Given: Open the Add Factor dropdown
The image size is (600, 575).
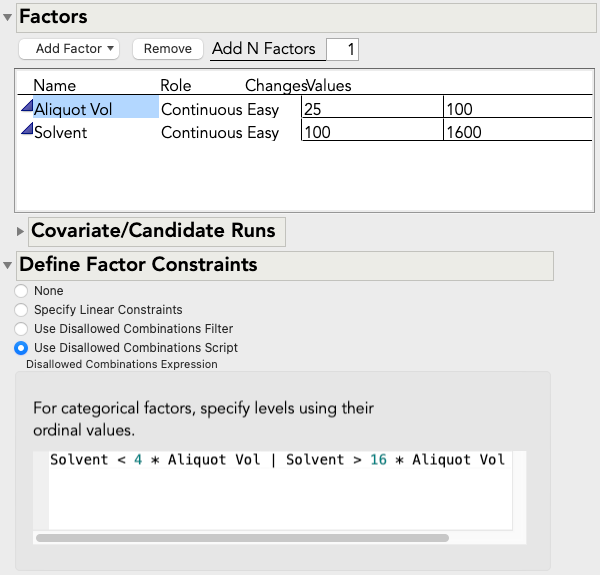Looking at the screenshot, I should point(69,48).
